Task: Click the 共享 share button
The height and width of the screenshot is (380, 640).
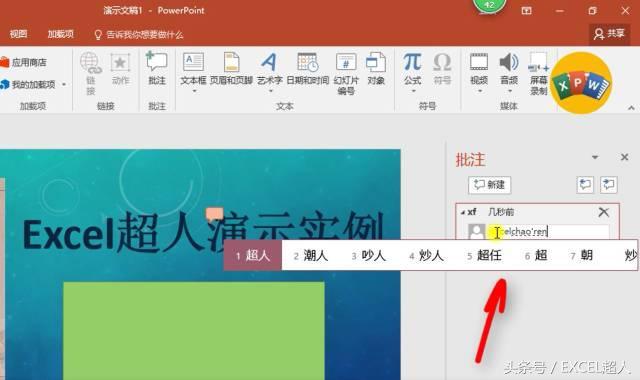Action: click(609, 34)
